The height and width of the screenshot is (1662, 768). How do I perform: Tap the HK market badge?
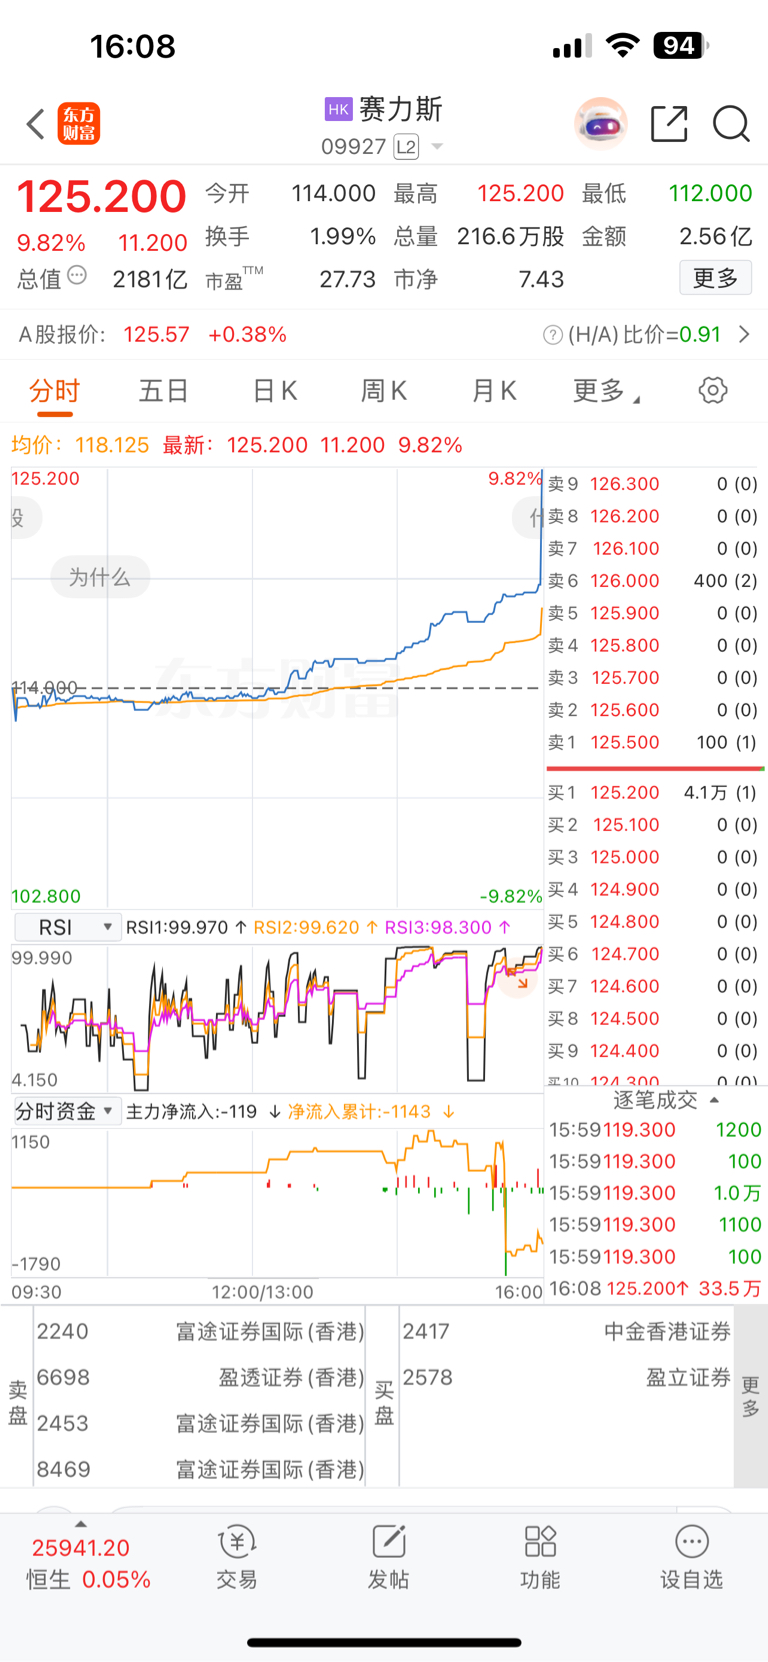(339, 109)
